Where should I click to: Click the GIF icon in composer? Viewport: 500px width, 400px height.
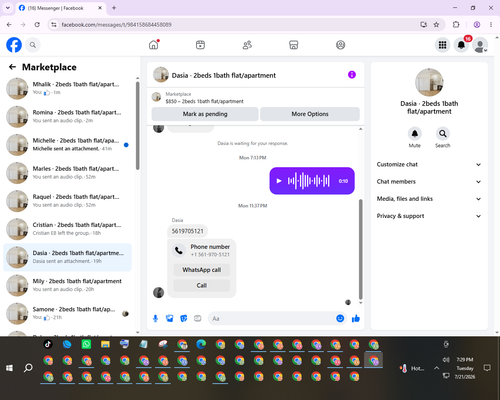198,318
